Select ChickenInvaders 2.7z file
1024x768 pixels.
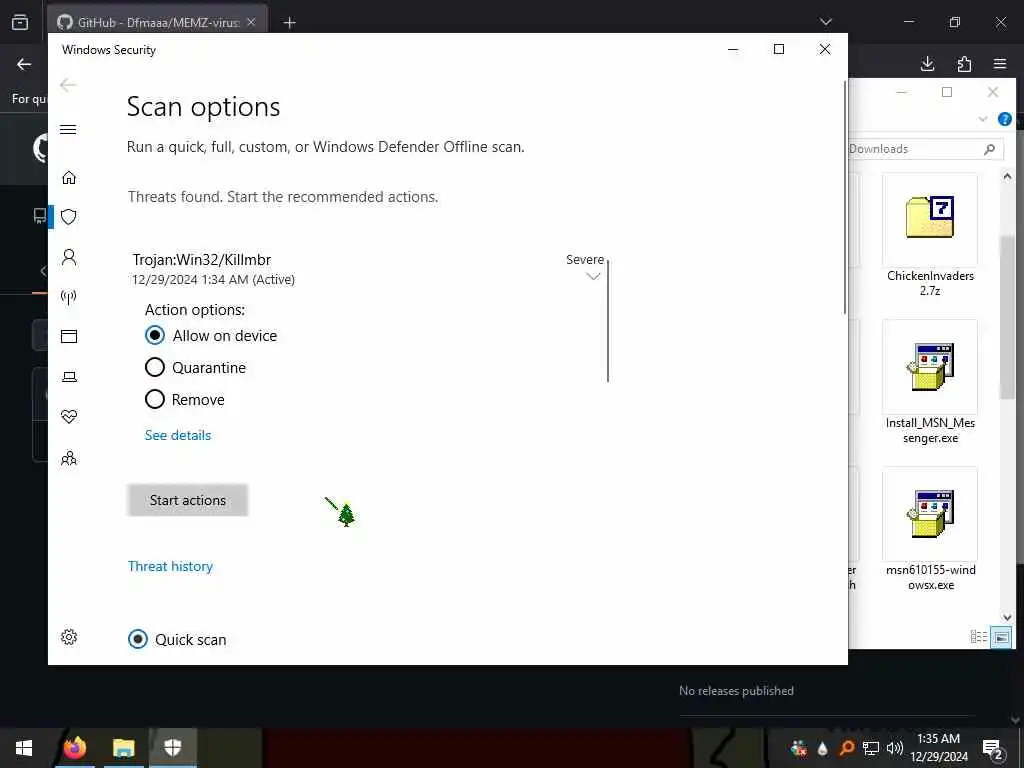930,236
